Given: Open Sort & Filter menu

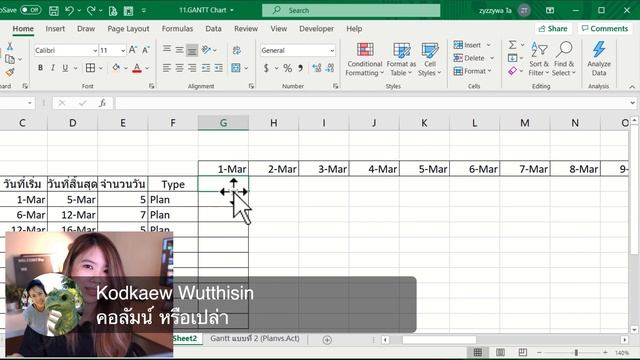Looking at the screenshot, I should click(539, 59).
